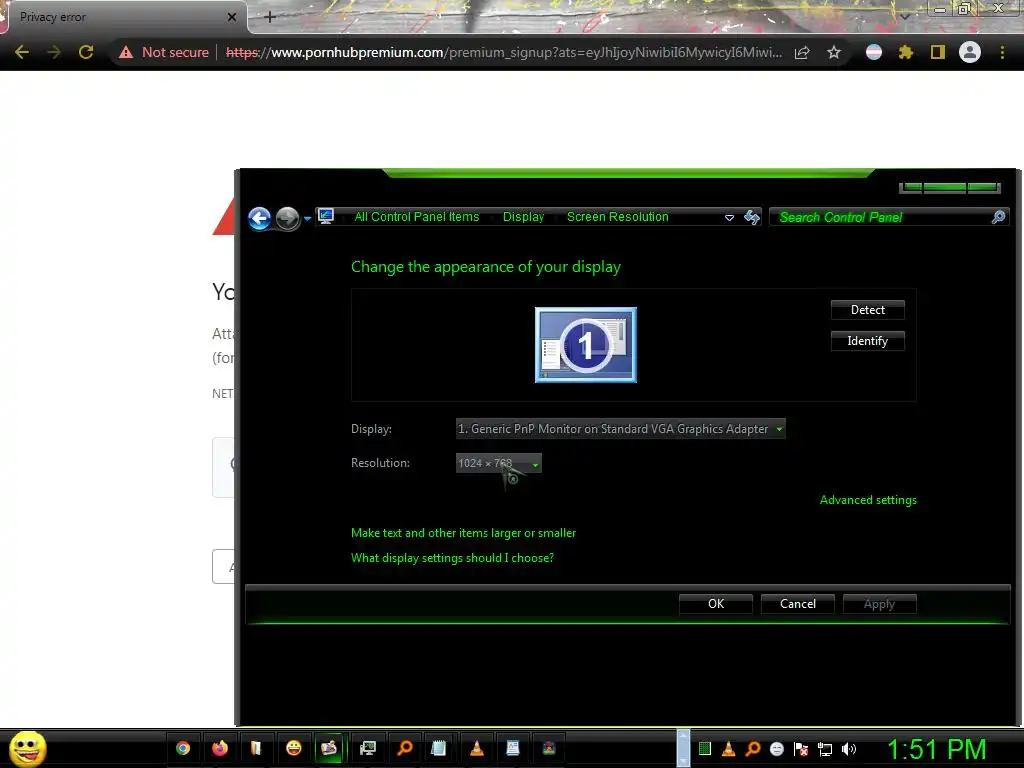Click the Control Panel monitor icon in address bar

point(326,216)
